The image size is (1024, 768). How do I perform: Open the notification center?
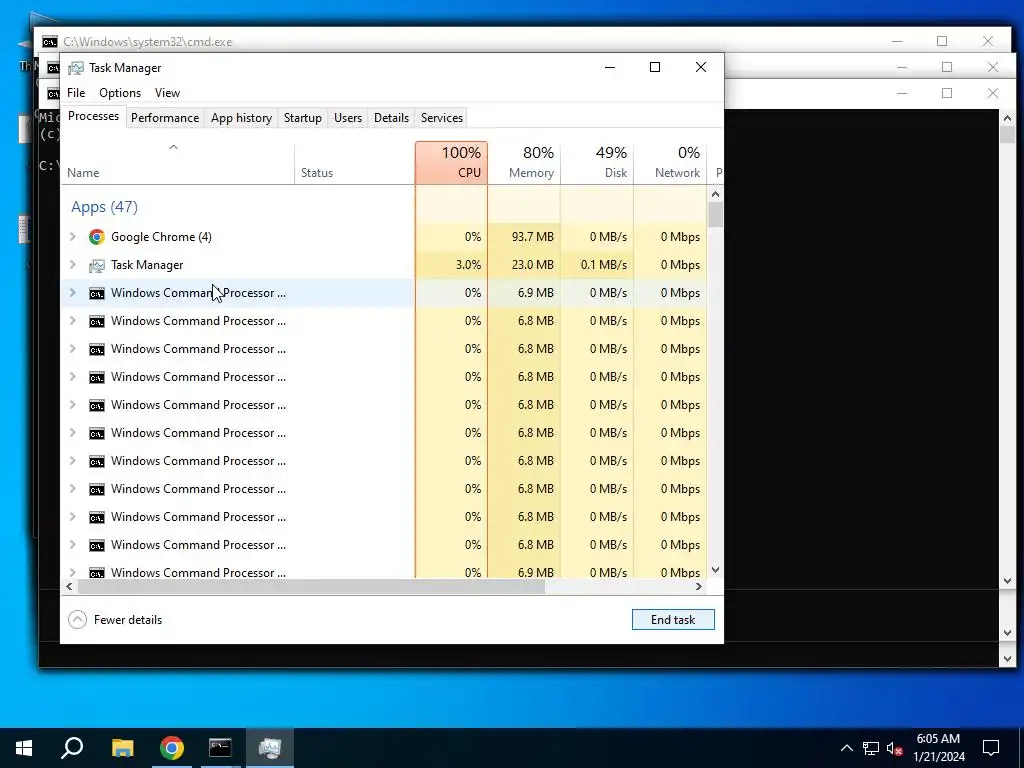click(991, 748)
